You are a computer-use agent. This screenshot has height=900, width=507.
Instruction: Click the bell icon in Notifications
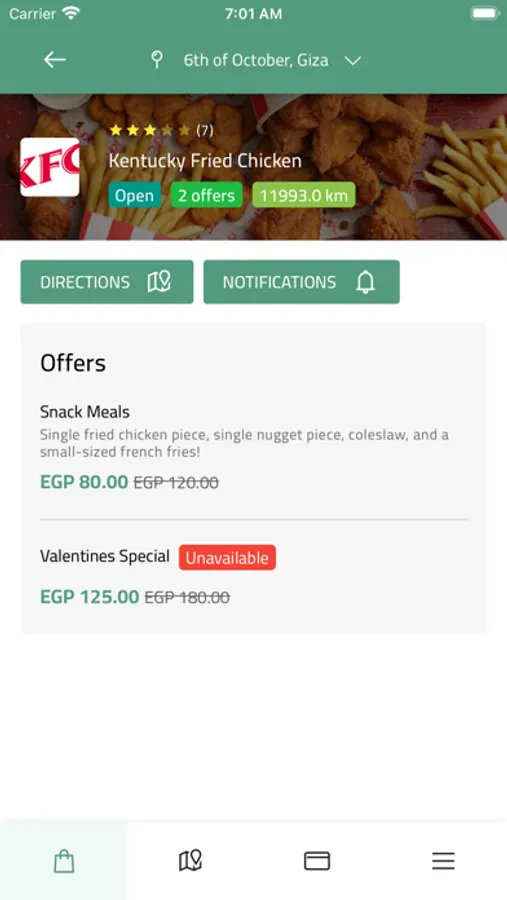click(x=365, y=282)
